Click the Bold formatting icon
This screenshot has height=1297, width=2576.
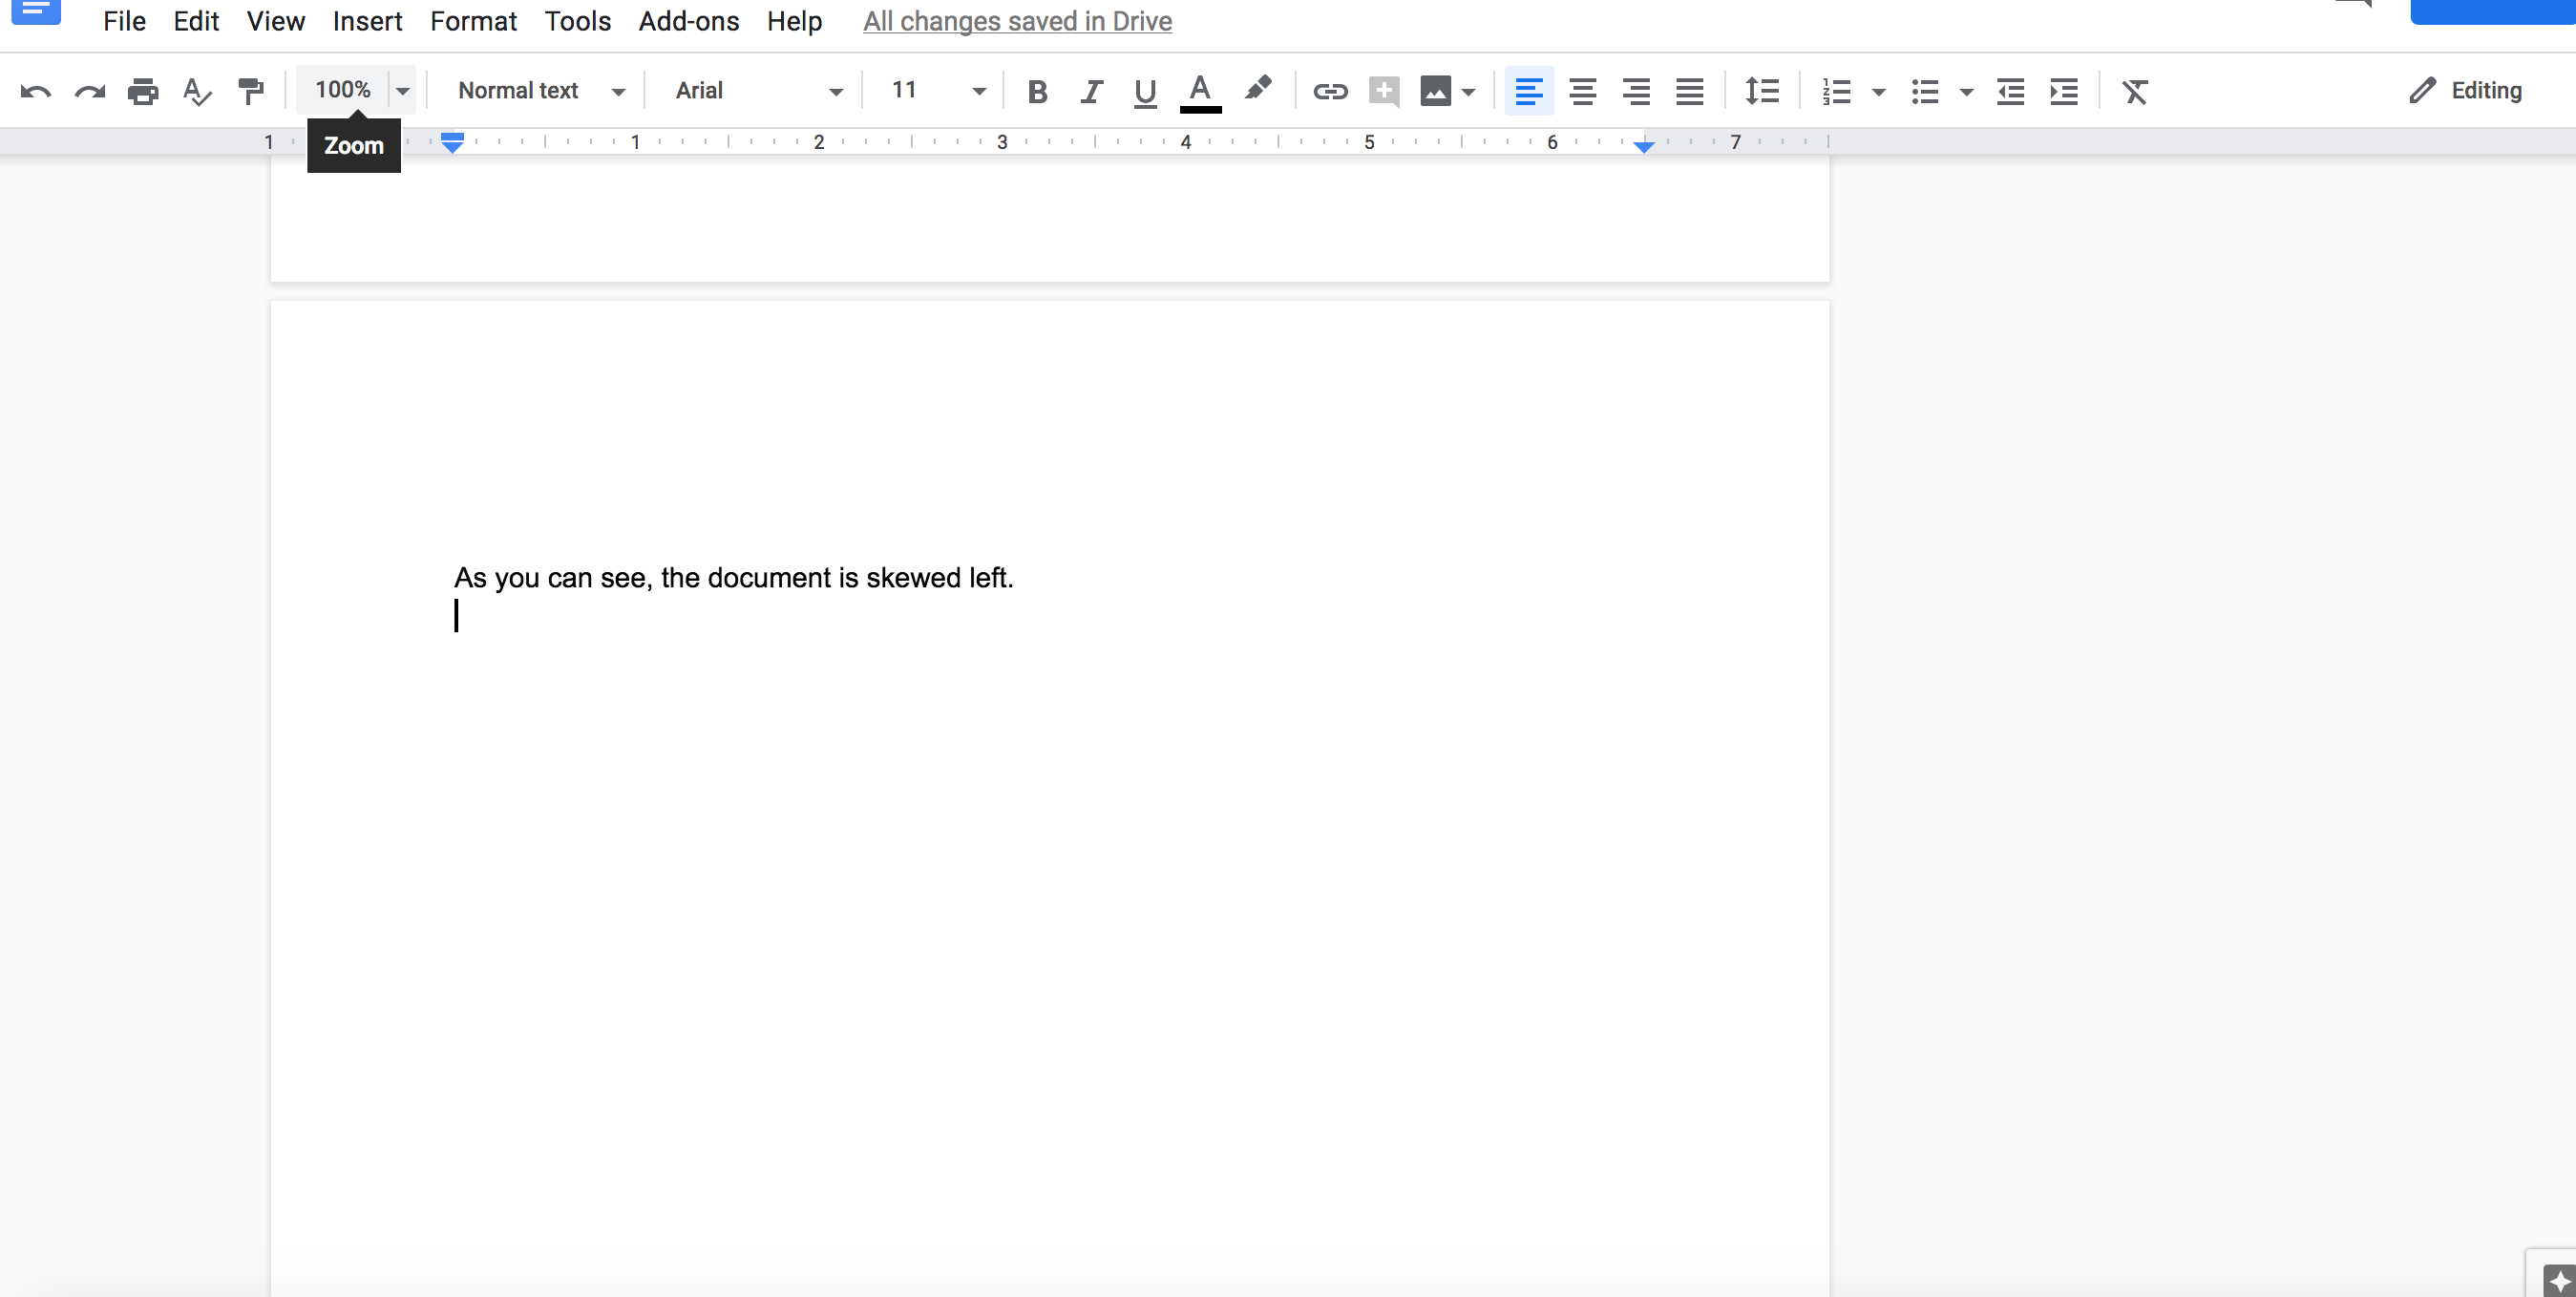click(1035, 91)
